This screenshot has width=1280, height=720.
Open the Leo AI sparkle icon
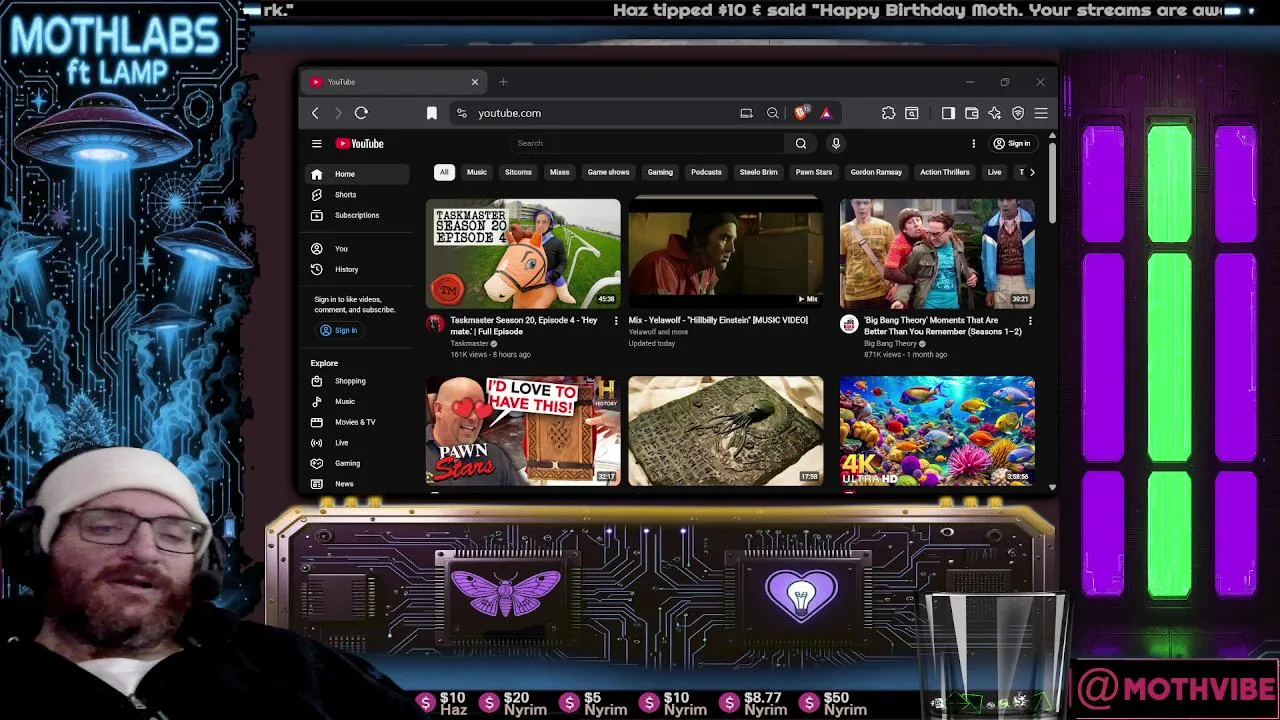point(995,113)
